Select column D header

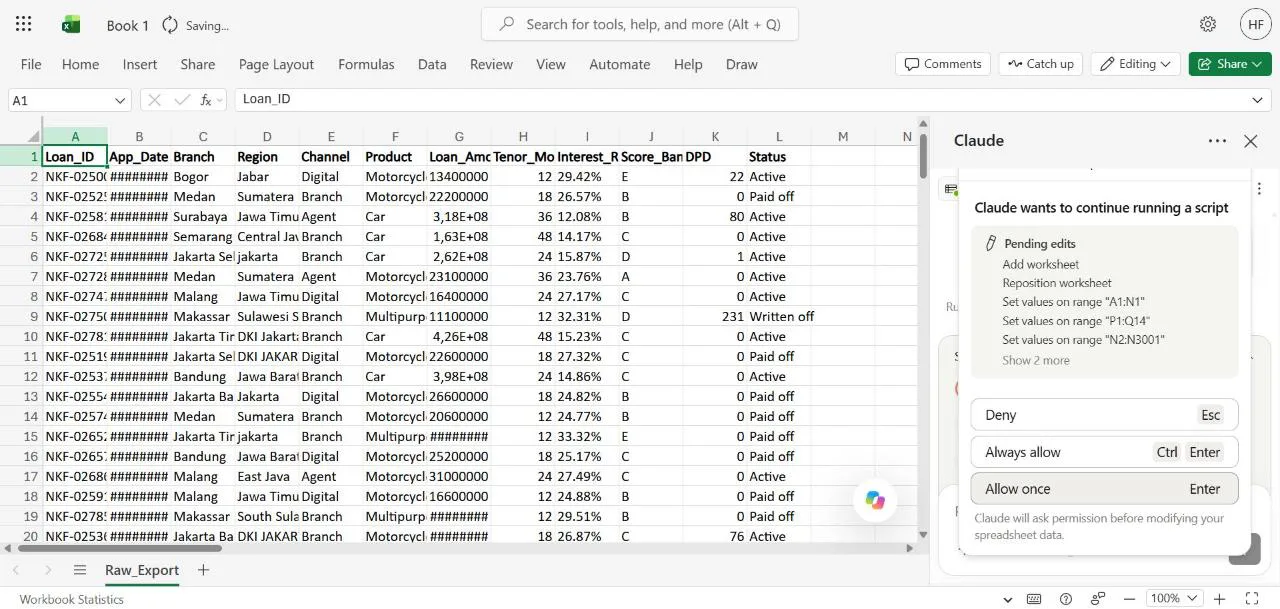[x=267, y=137]
